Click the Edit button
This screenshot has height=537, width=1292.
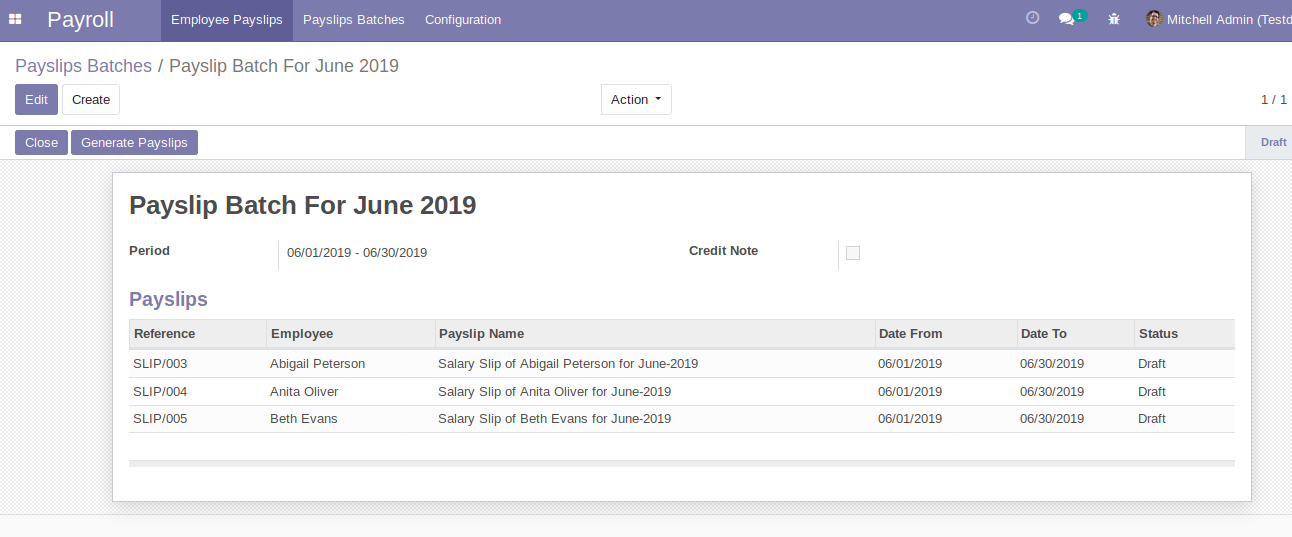[36, 100]
